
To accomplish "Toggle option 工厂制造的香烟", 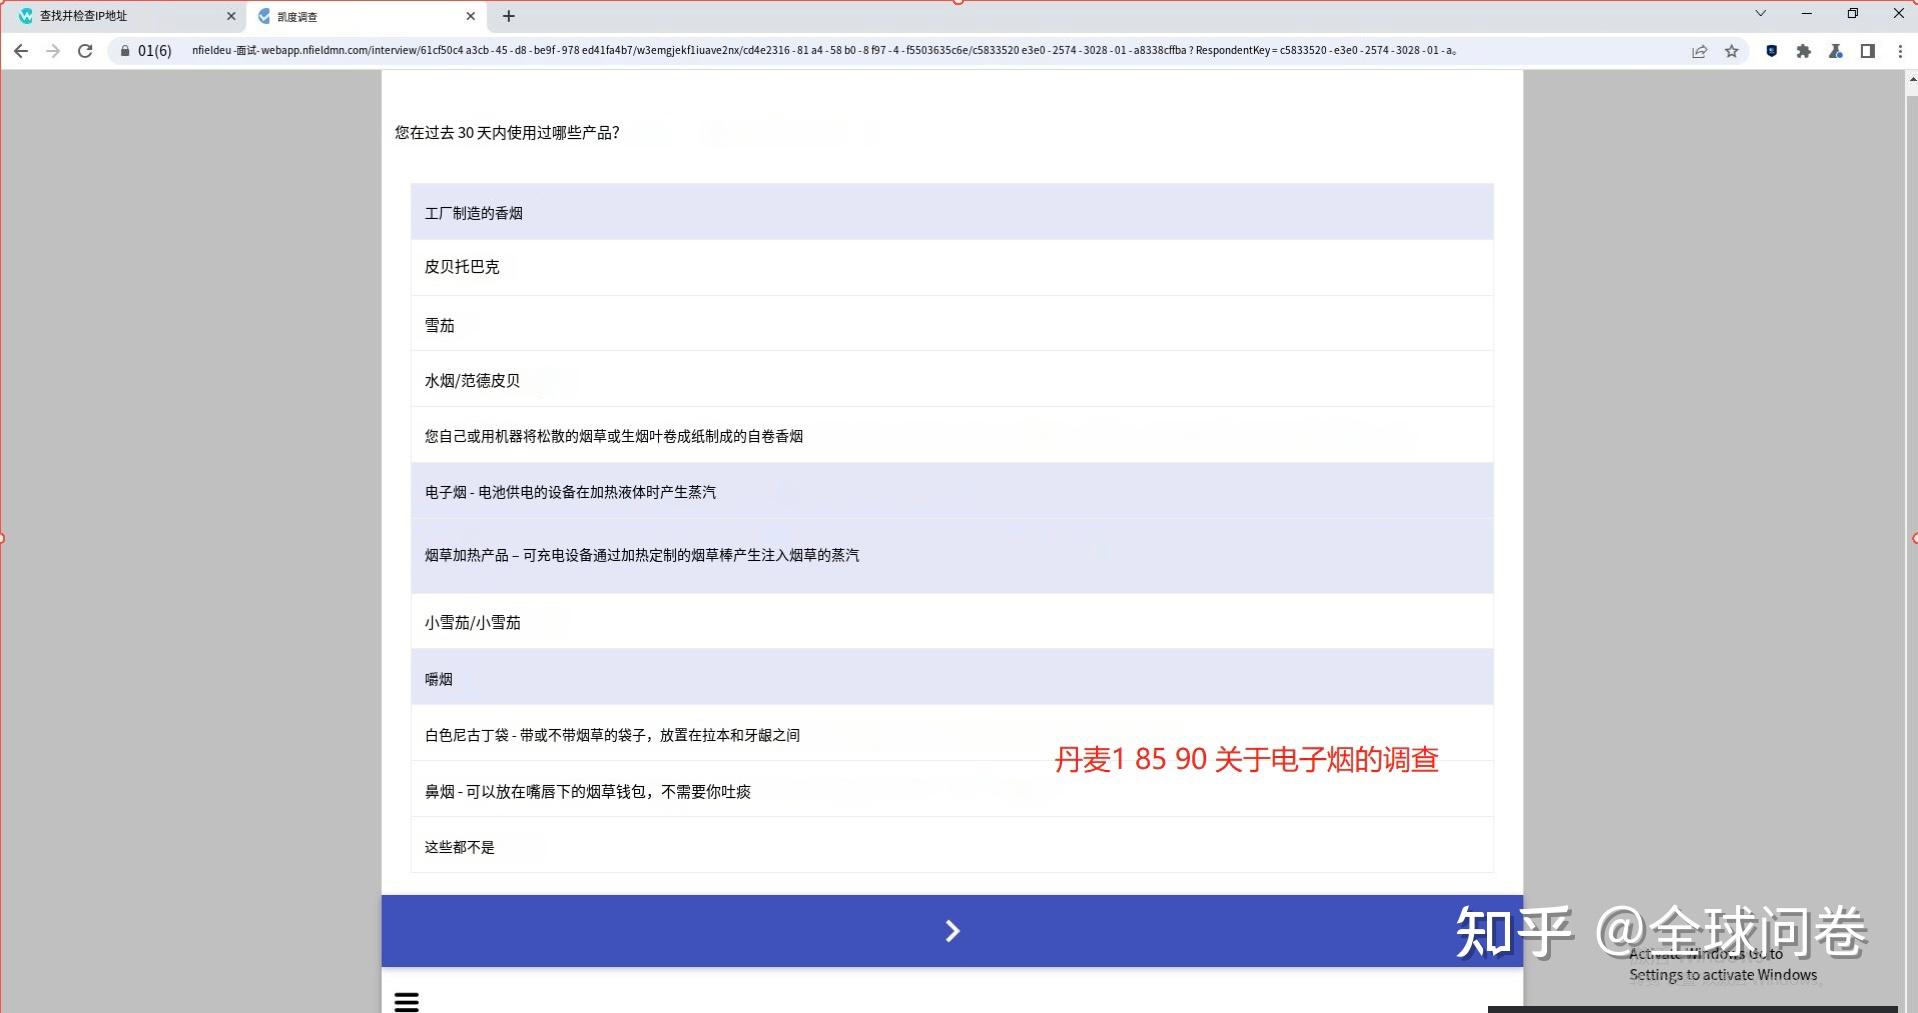I will (952, 212).
